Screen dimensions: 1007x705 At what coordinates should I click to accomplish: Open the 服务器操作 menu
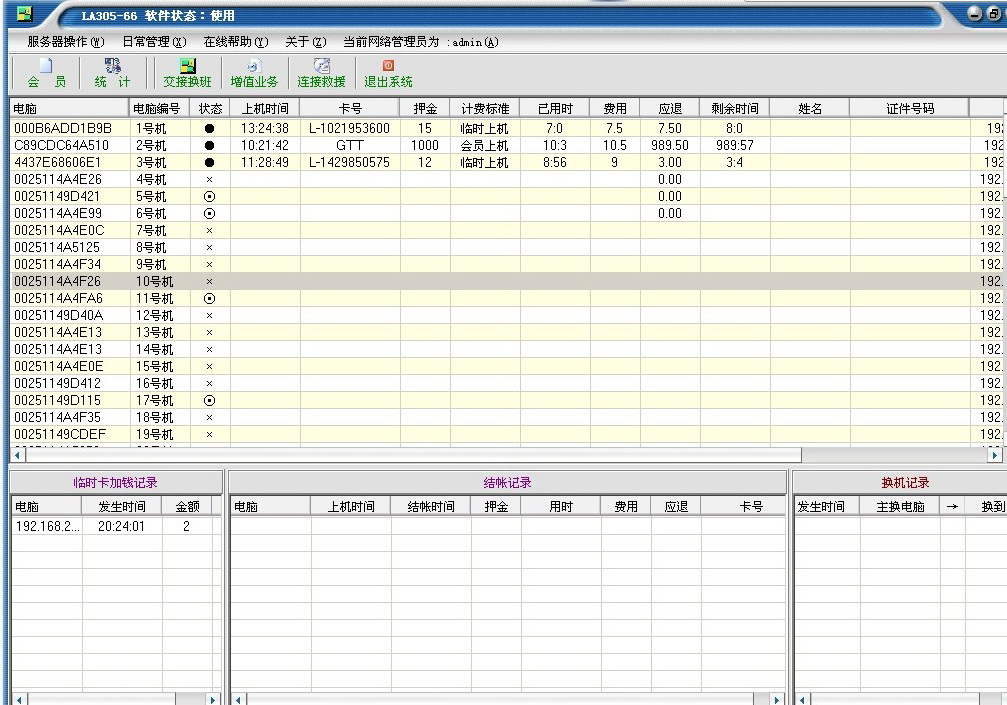[65, 42]
